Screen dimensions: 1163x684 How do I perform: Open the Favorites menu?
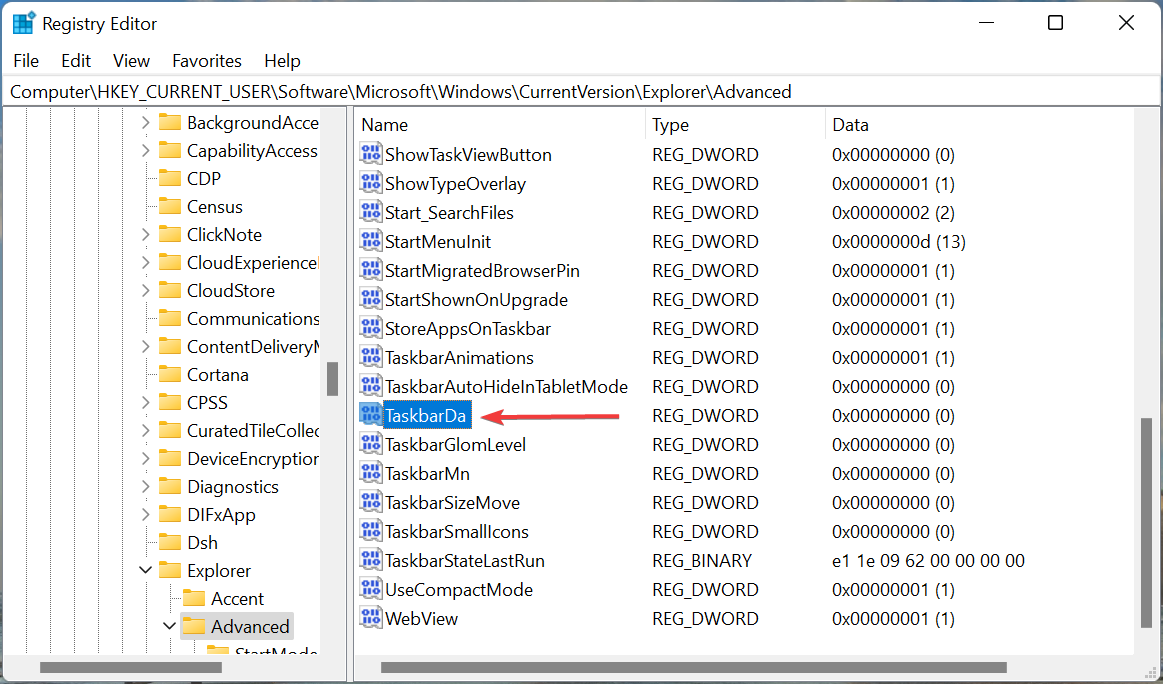(207, 61)
